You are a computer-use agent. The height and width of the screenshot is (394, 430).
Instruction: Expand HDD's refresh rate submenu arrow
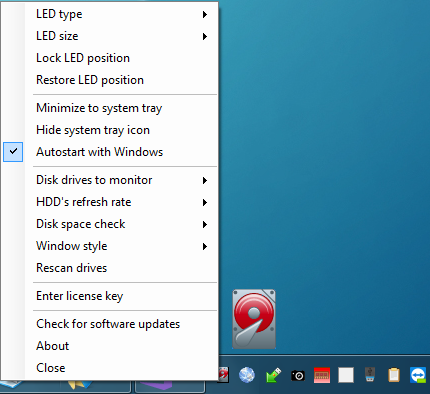click(205, 202)
